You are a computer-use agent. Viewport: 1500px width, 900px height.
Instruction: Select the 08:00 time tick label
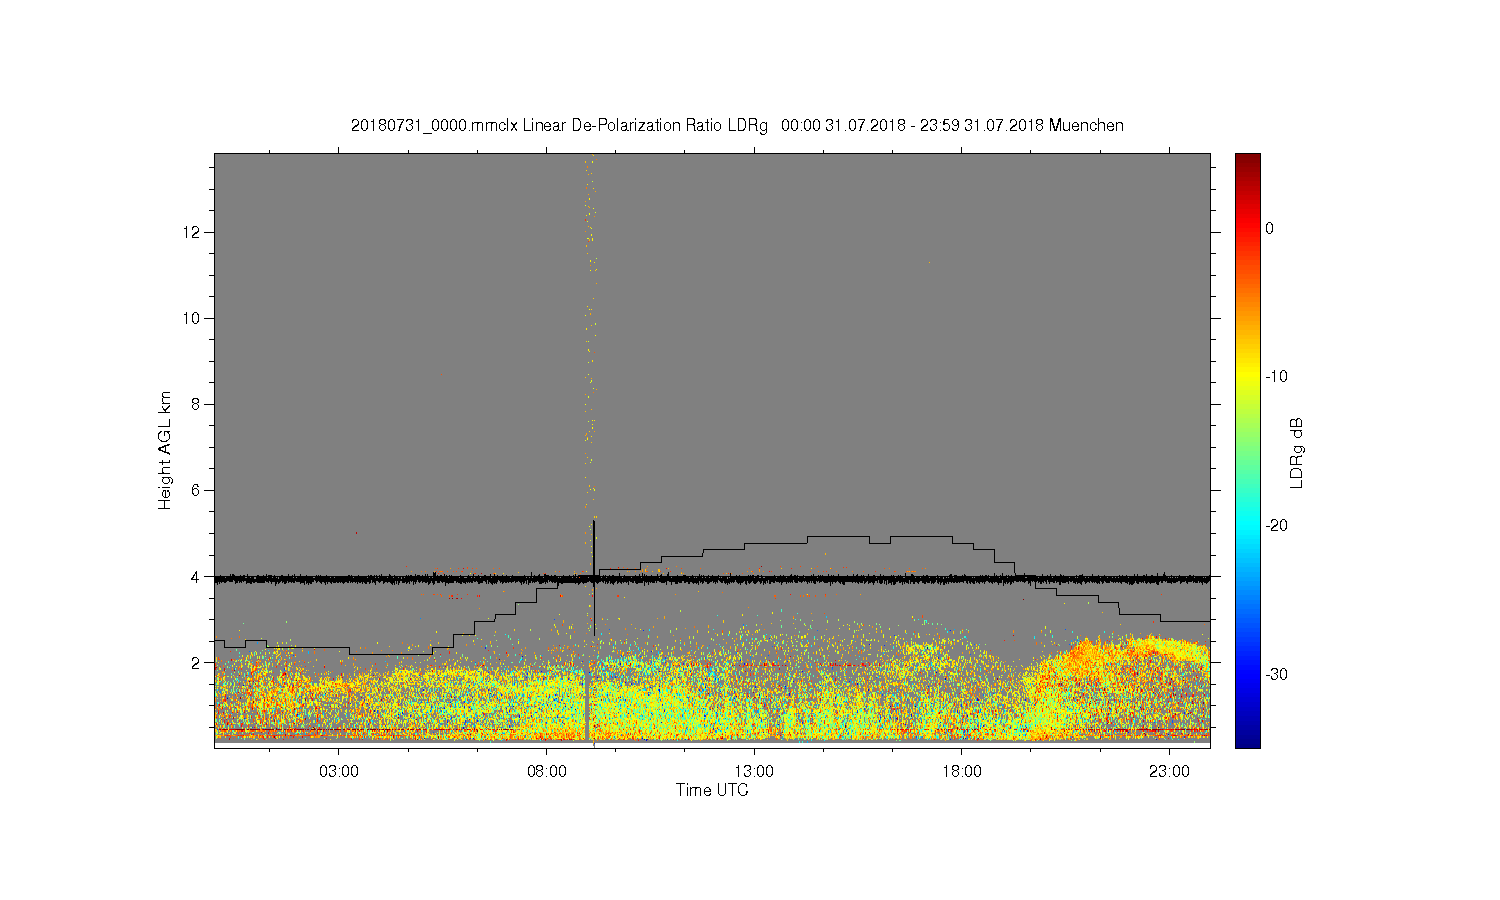click(546, 772)
